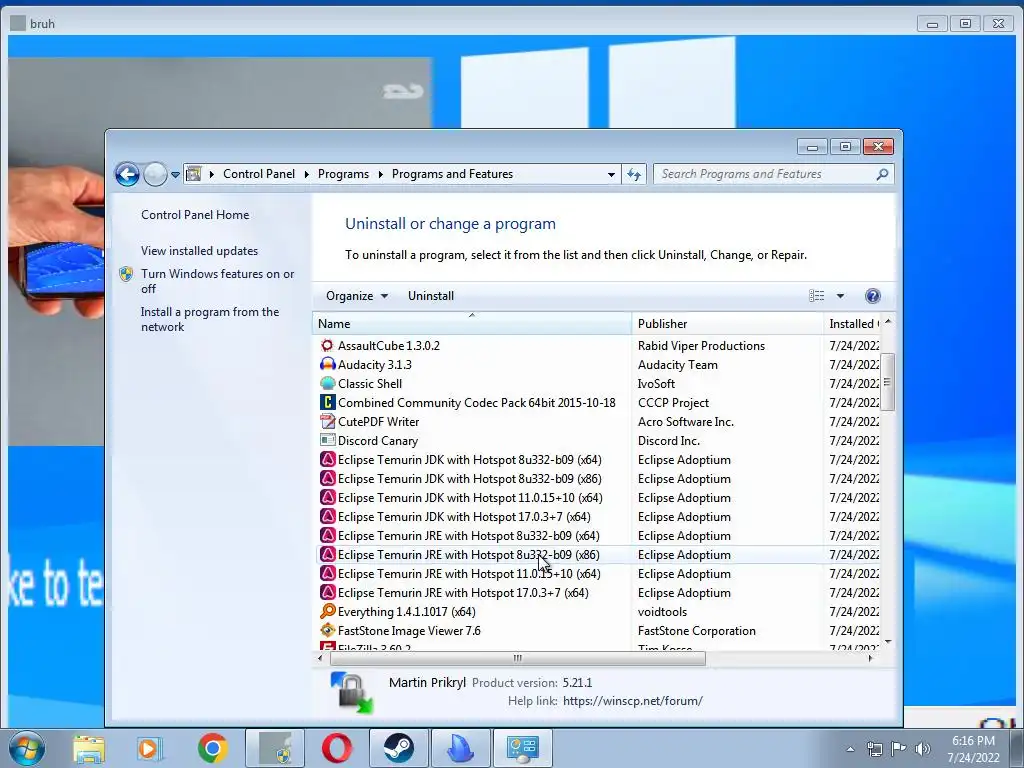Launch Opera browser from the taskbar
This screenshot has height=768, width=1024.
(x=337, y=748)
